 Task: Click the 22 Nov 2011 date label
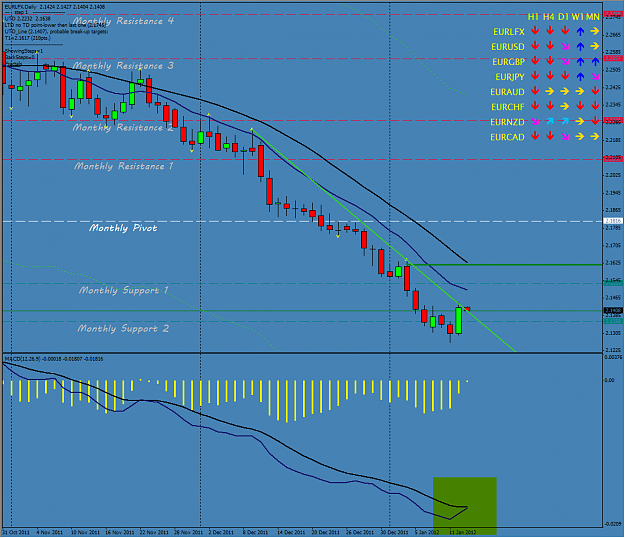[x=154, y=532]
